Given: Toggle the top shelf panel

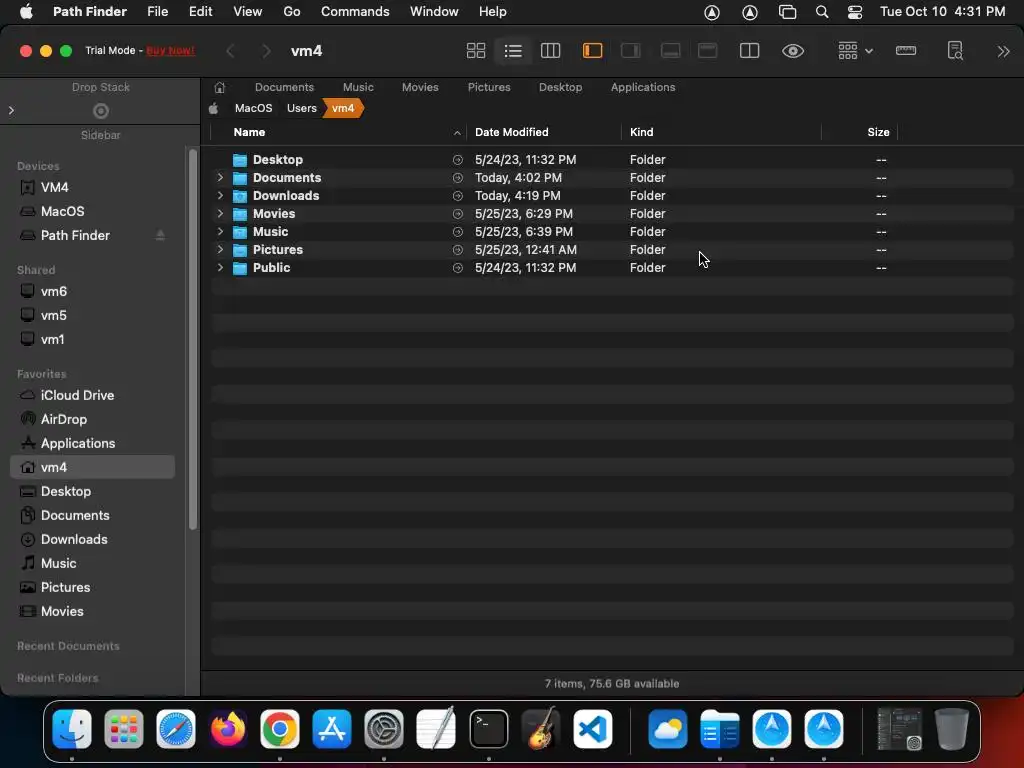Looking at the screenshot, I should 708,51.
